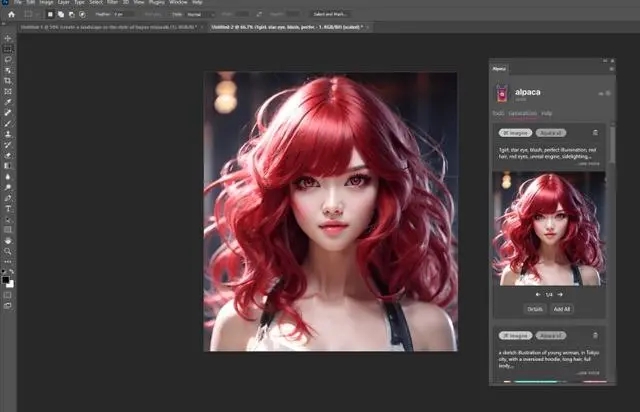Image resolution: width=640 pixels, height=412 pixels.
Task: Select the Spot Healing Brush tool
Action: click(x=8, y=113)
